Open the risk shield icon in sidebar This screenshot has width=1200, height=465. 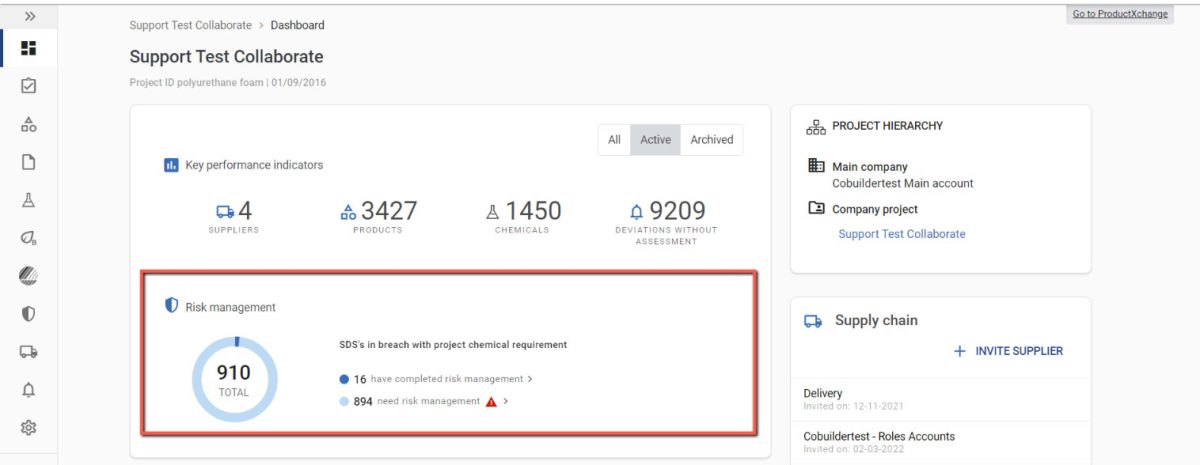point(28,314)
